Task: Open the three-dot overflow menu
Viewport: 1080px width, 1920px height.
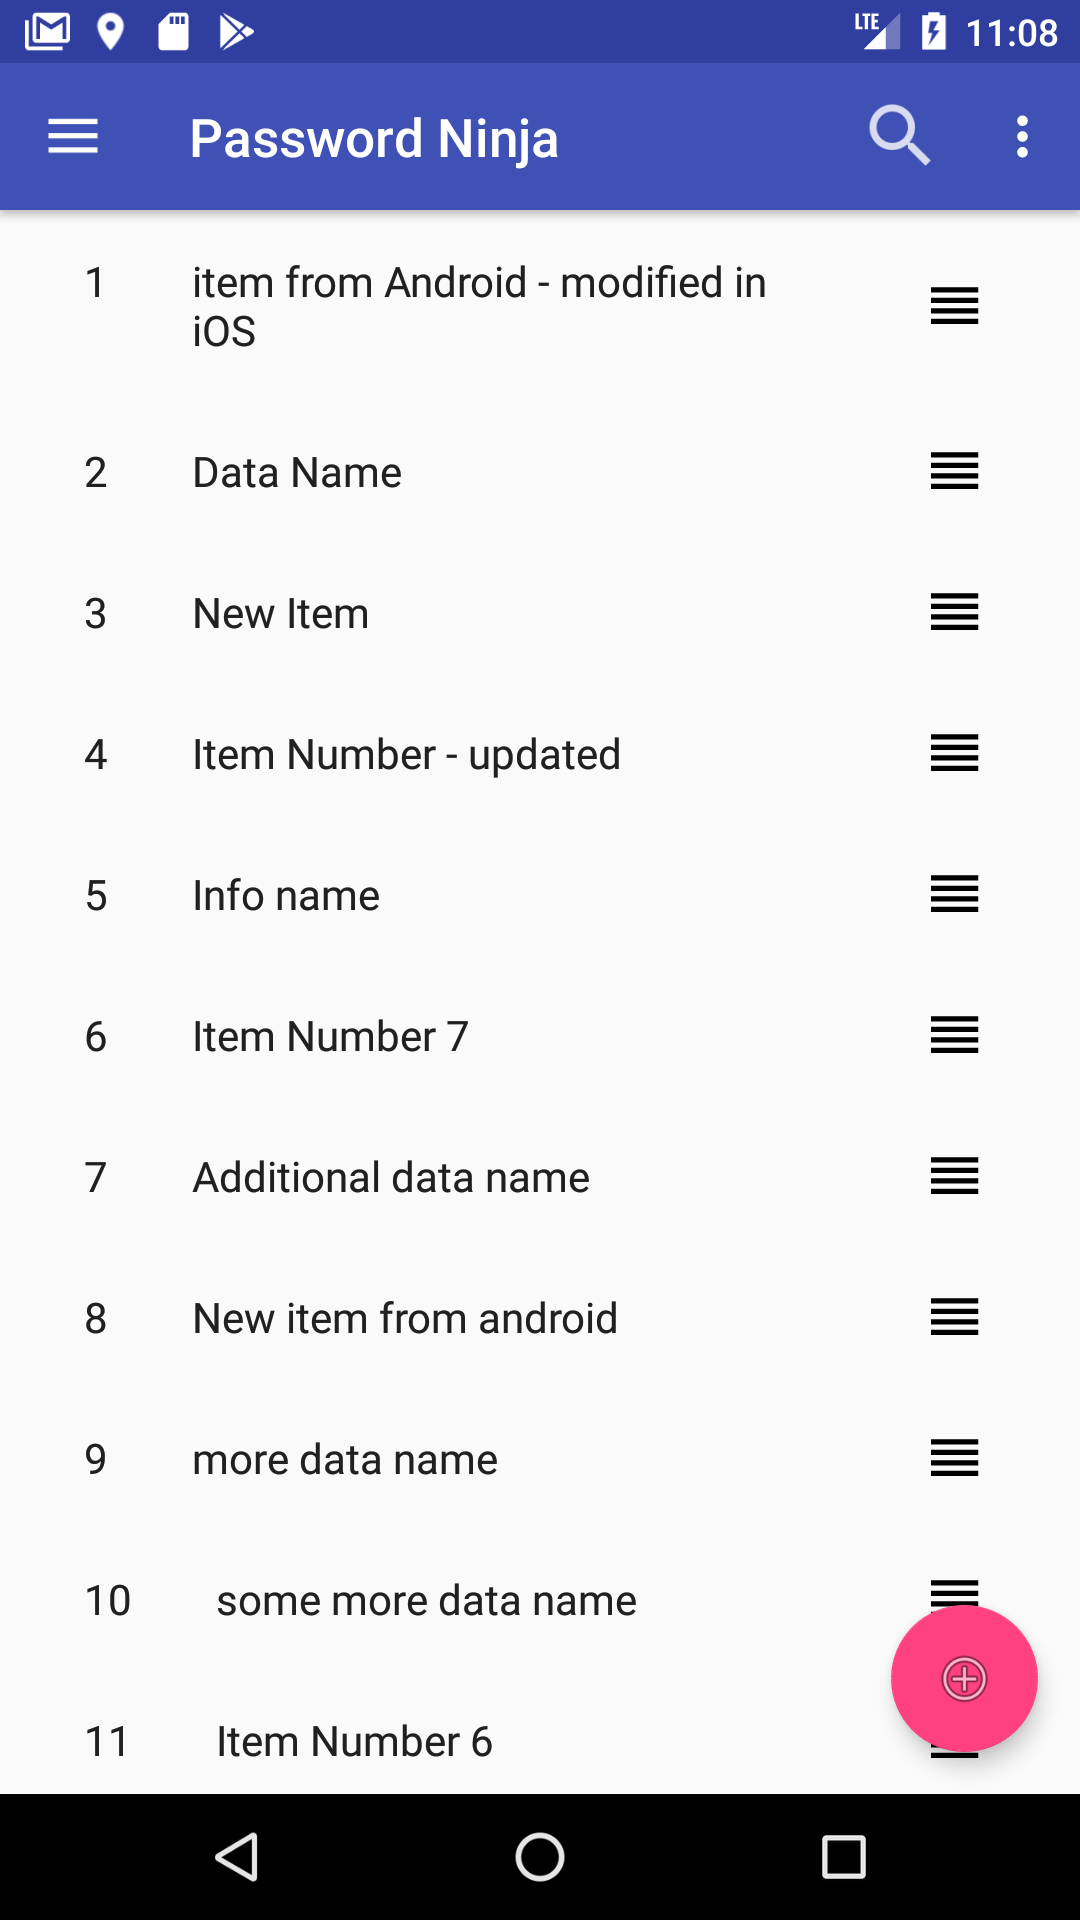Action: tap(1022, 137)
